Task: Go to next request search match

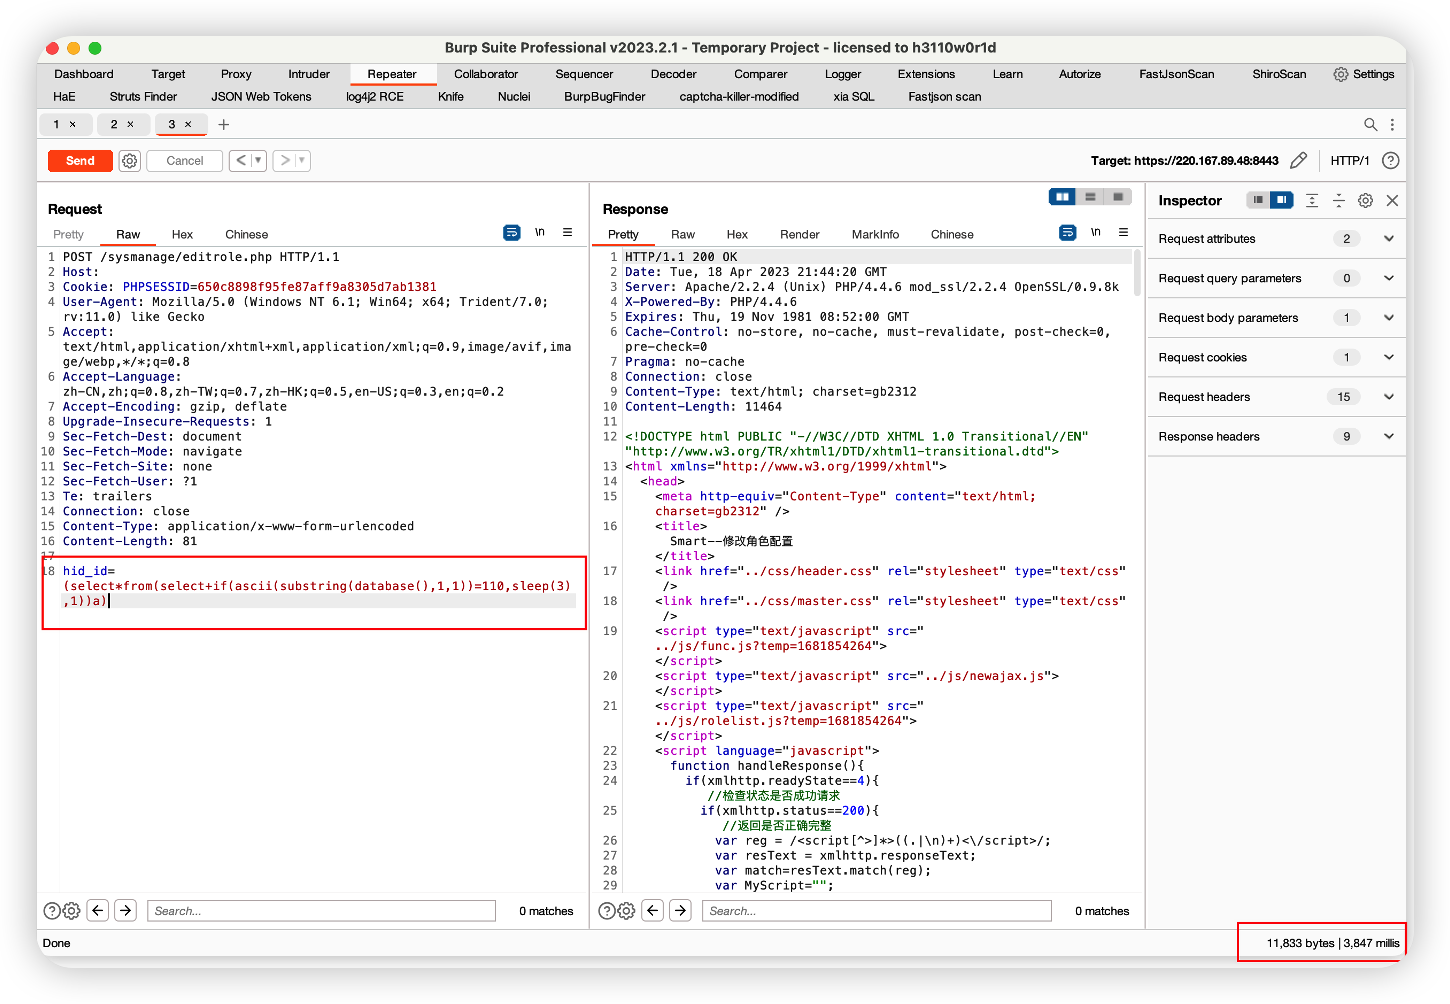Action: pyautogui.click(x=126, y=910)
